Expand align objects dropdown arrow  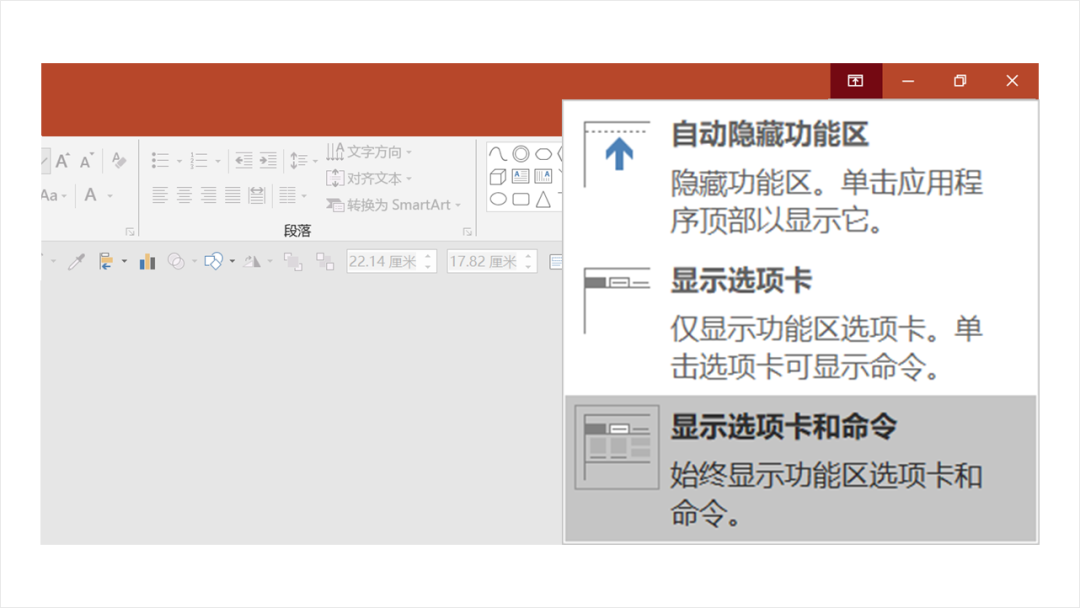[124, 262]
